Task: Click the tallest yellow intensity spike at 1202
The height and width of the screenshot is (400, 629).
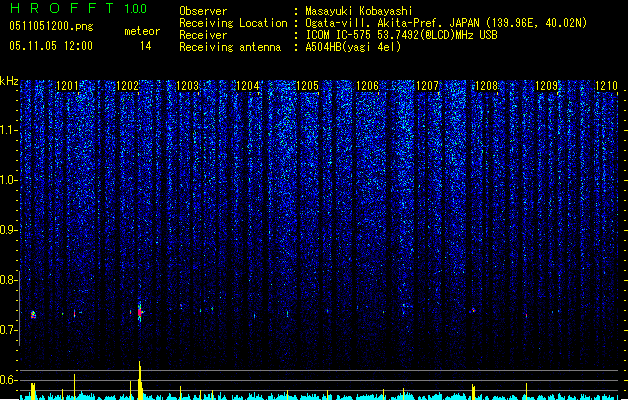Action: tap(140, 380)
